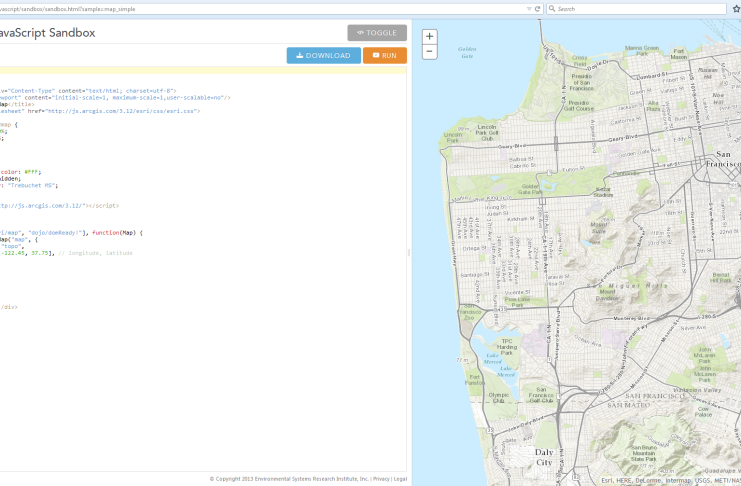The height and width of the screenshot is (486, 741).
Task: Click the Visitacion Valley map label
Action: 697,390
